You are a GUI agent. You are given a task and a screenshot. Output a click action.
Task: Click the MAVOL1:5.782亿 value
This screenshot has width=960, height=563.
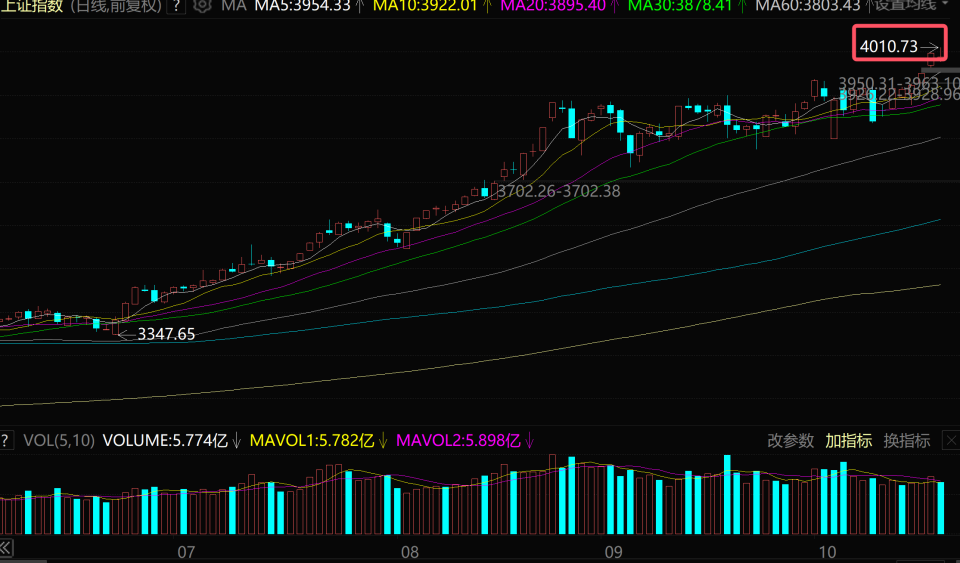coord(312,441)
